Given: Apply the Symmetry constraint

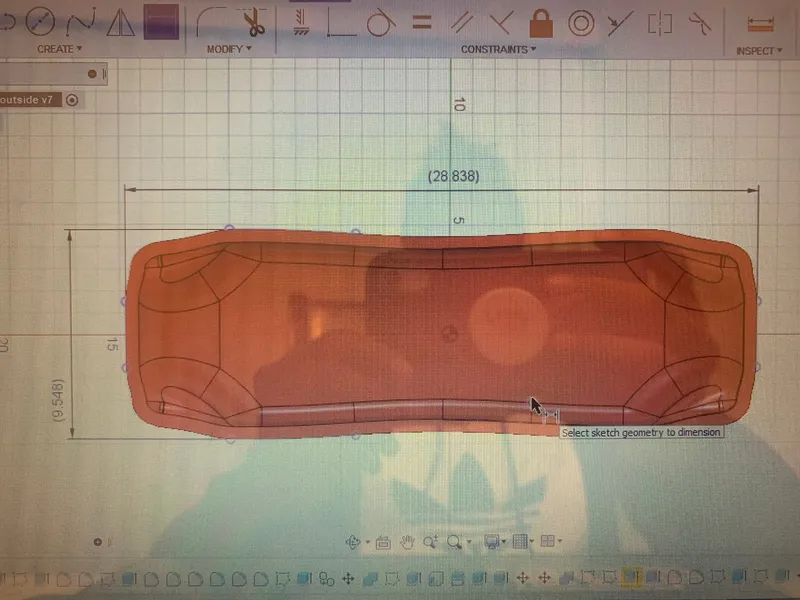Looking at the screenshot, I should [x=660, y=23].
